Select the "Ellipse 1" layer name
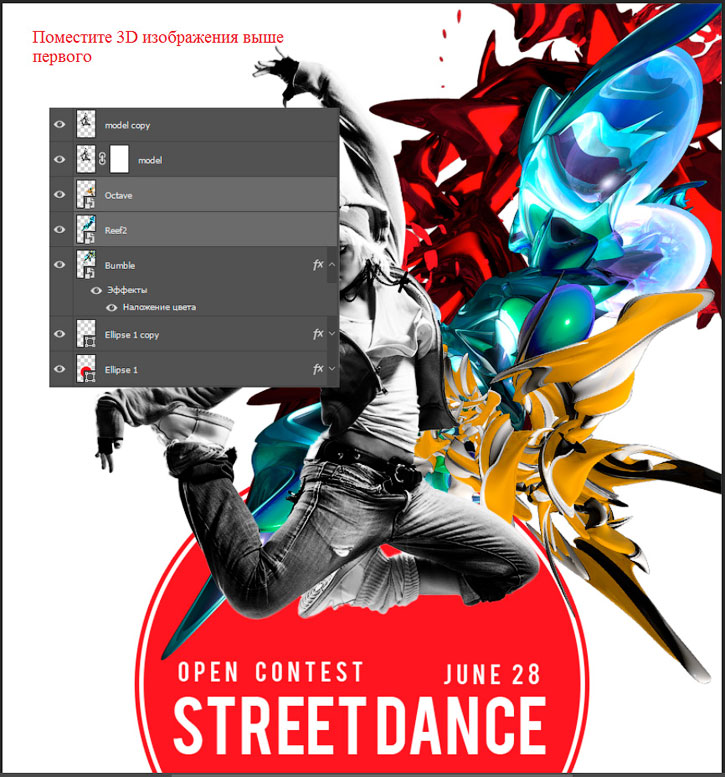This screenshot has width=725, height=777. coord(121,370)
